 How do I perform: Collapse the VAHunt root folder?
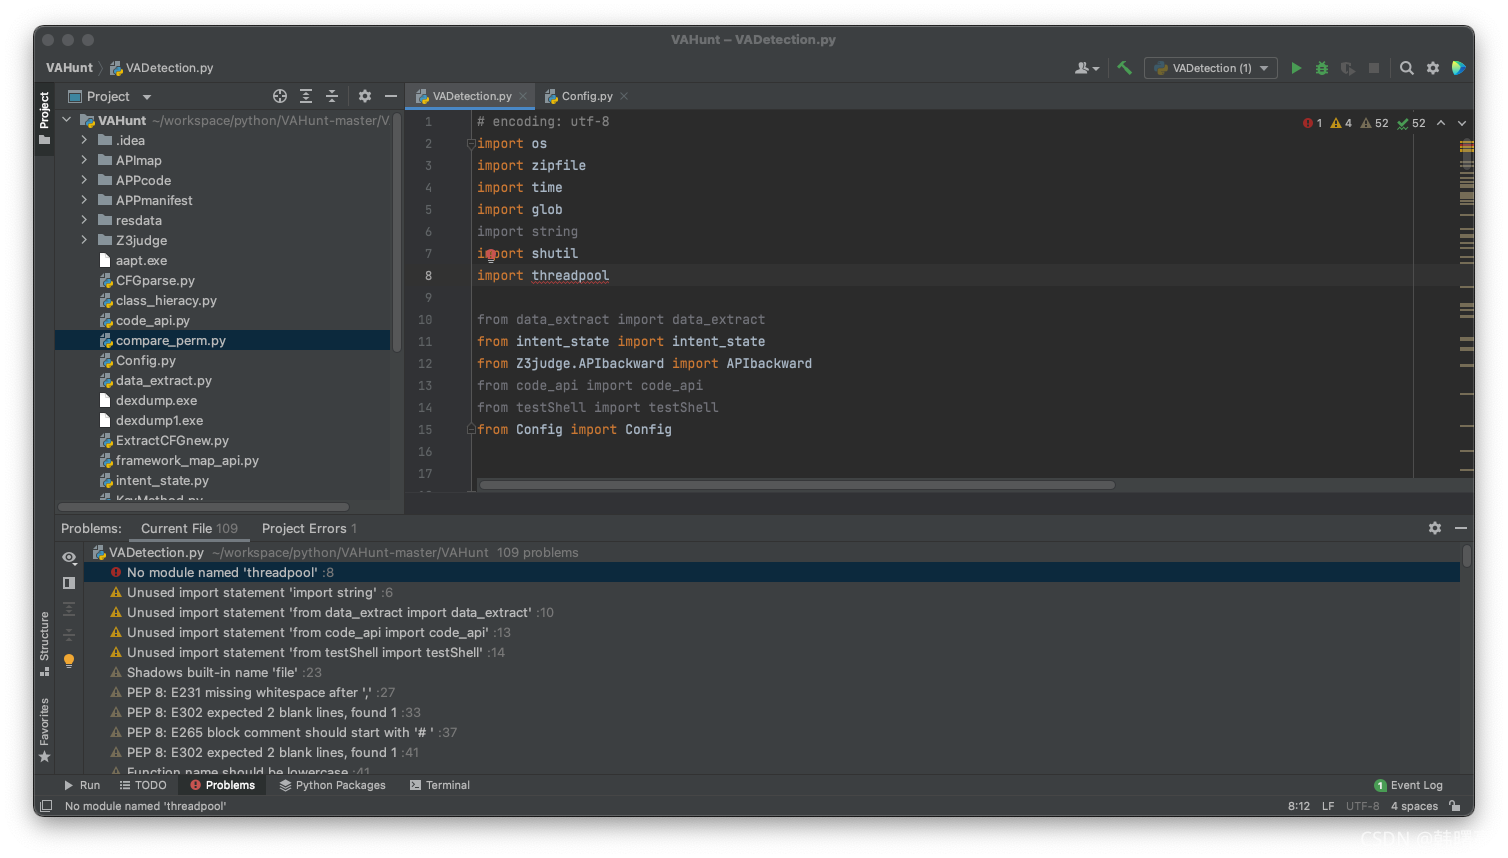[x=67, y=120]
